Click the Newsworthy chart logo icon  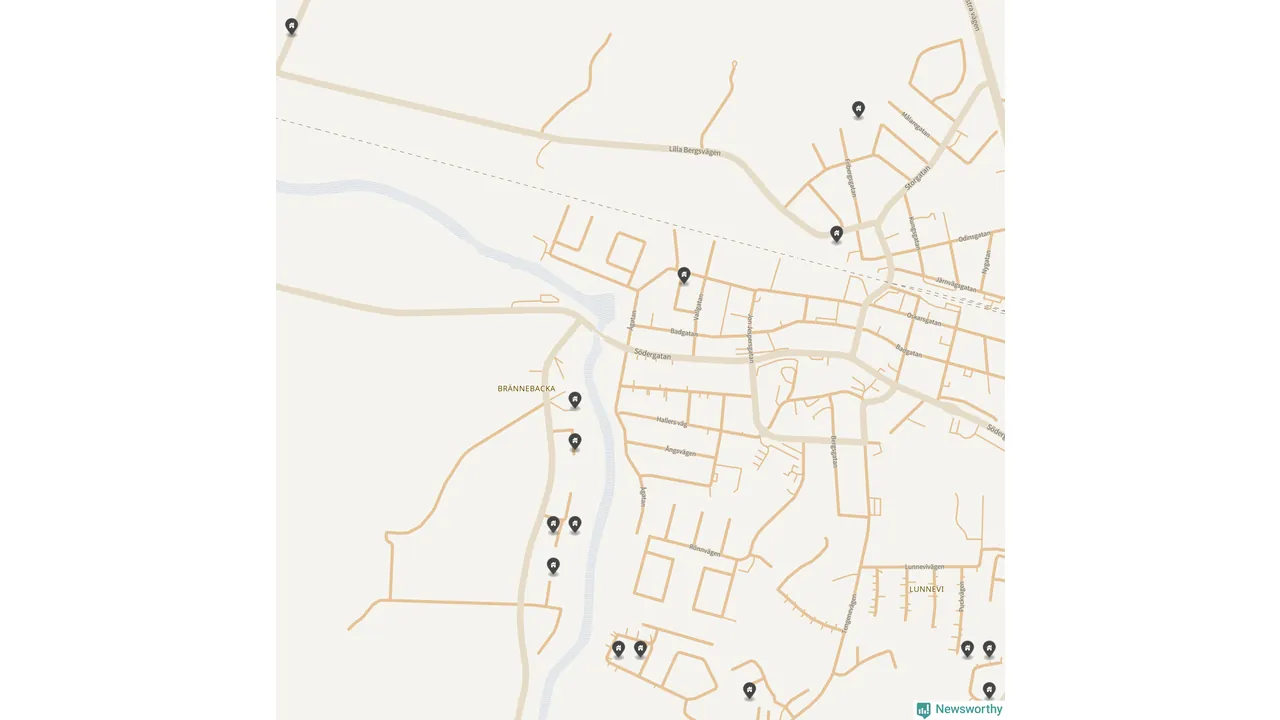(923, 710)
